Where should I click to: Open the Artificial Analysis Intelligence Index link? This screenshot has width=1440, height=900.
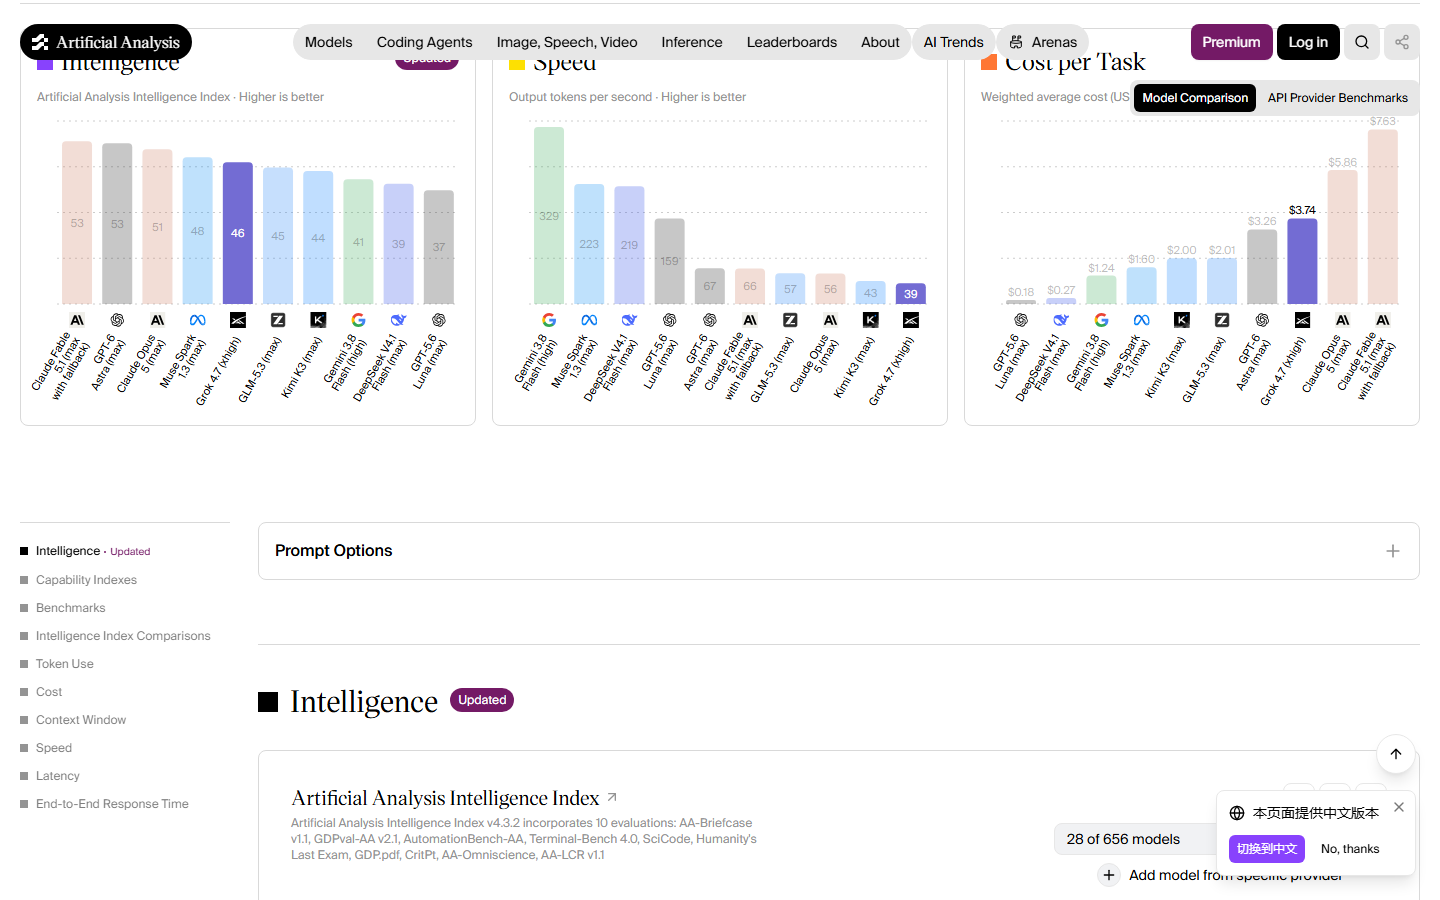(x=454, y=798)
